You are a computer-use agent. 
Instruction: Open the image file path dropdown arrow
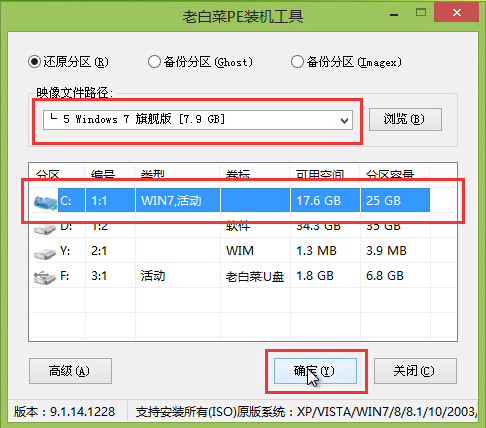pyautogui.click(x=344, y=120)
